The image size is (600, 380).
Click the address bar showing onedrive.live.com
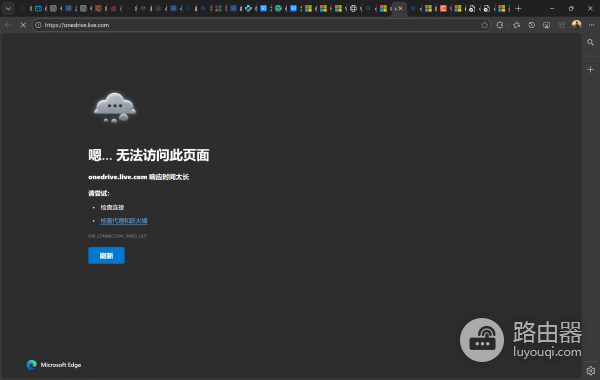[260, 25]
